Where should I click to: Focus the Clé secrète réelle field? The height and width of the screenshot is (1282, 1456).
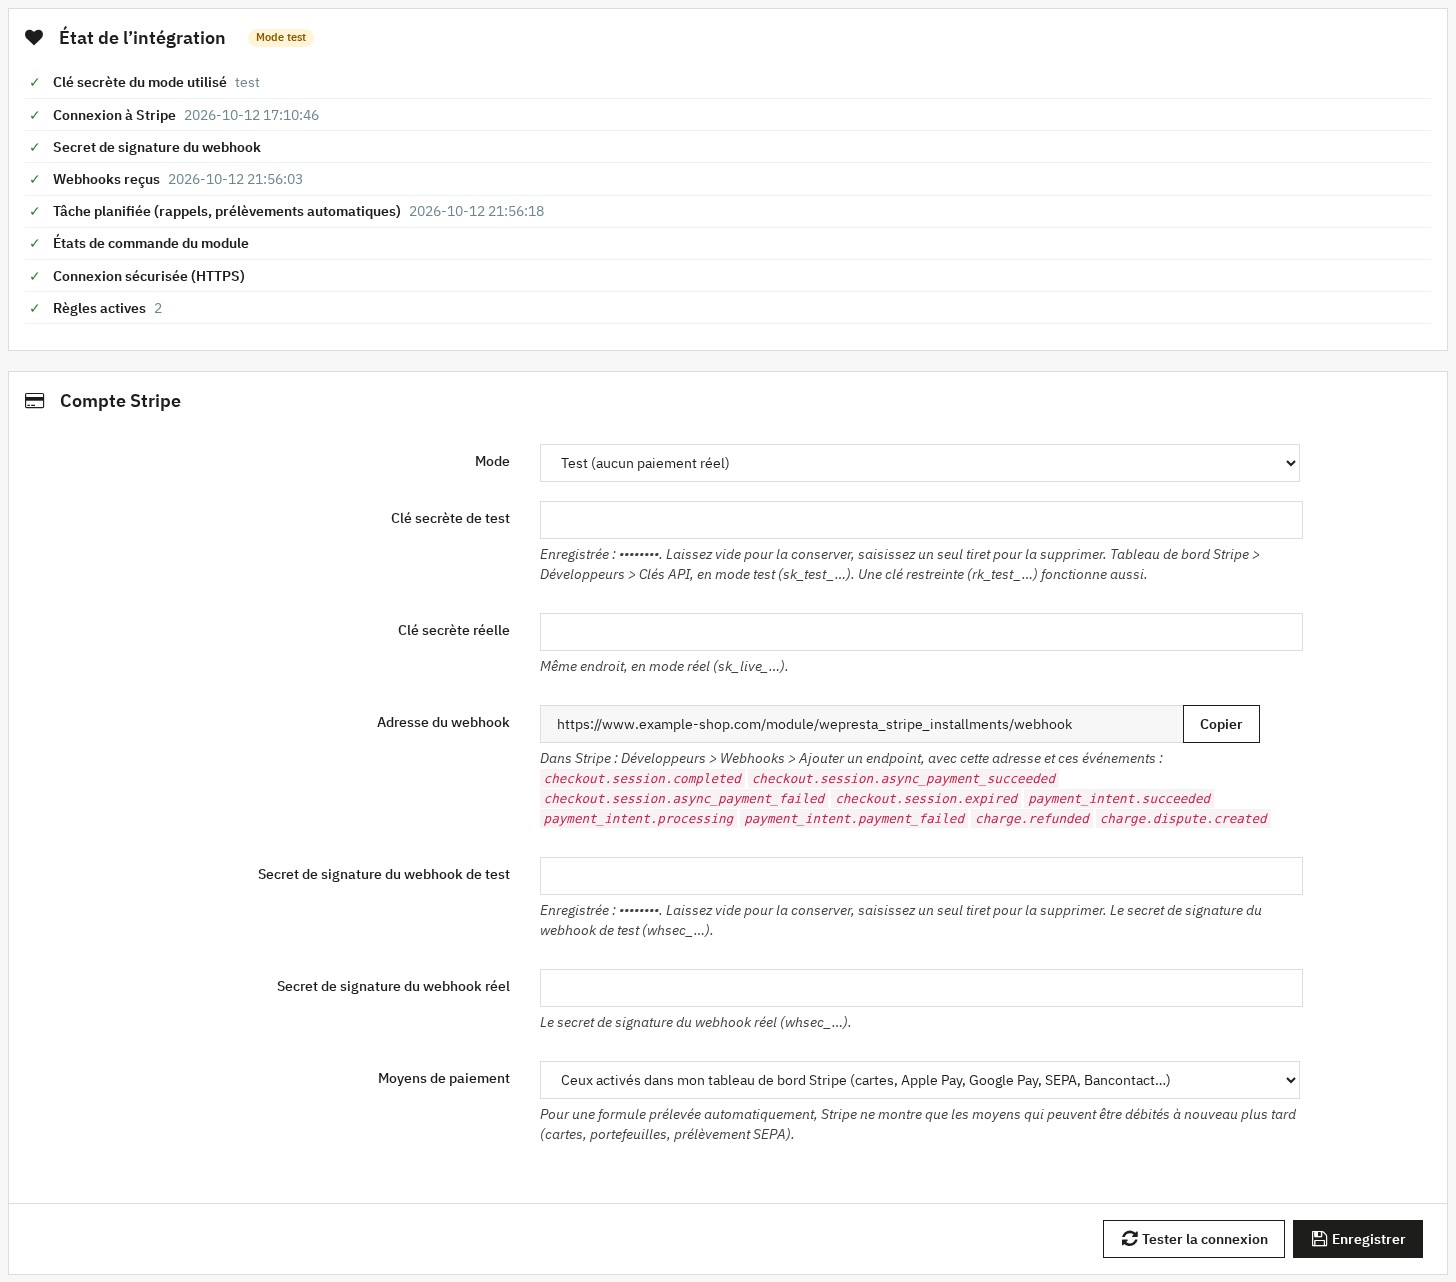[x=921, y=632]
